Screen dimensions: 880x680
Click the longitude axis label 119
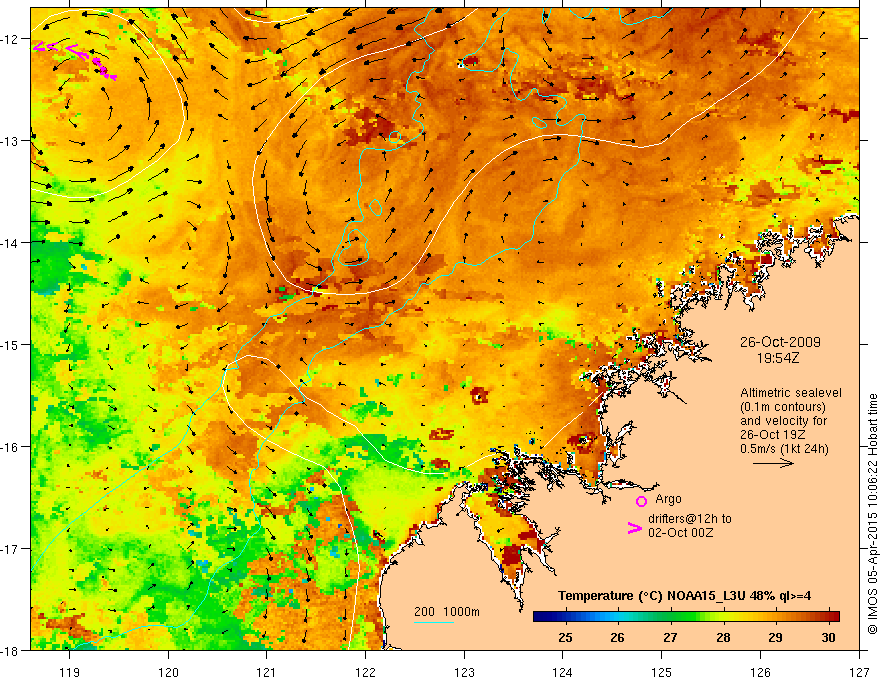pyautogui.click(x=70, y=672)
